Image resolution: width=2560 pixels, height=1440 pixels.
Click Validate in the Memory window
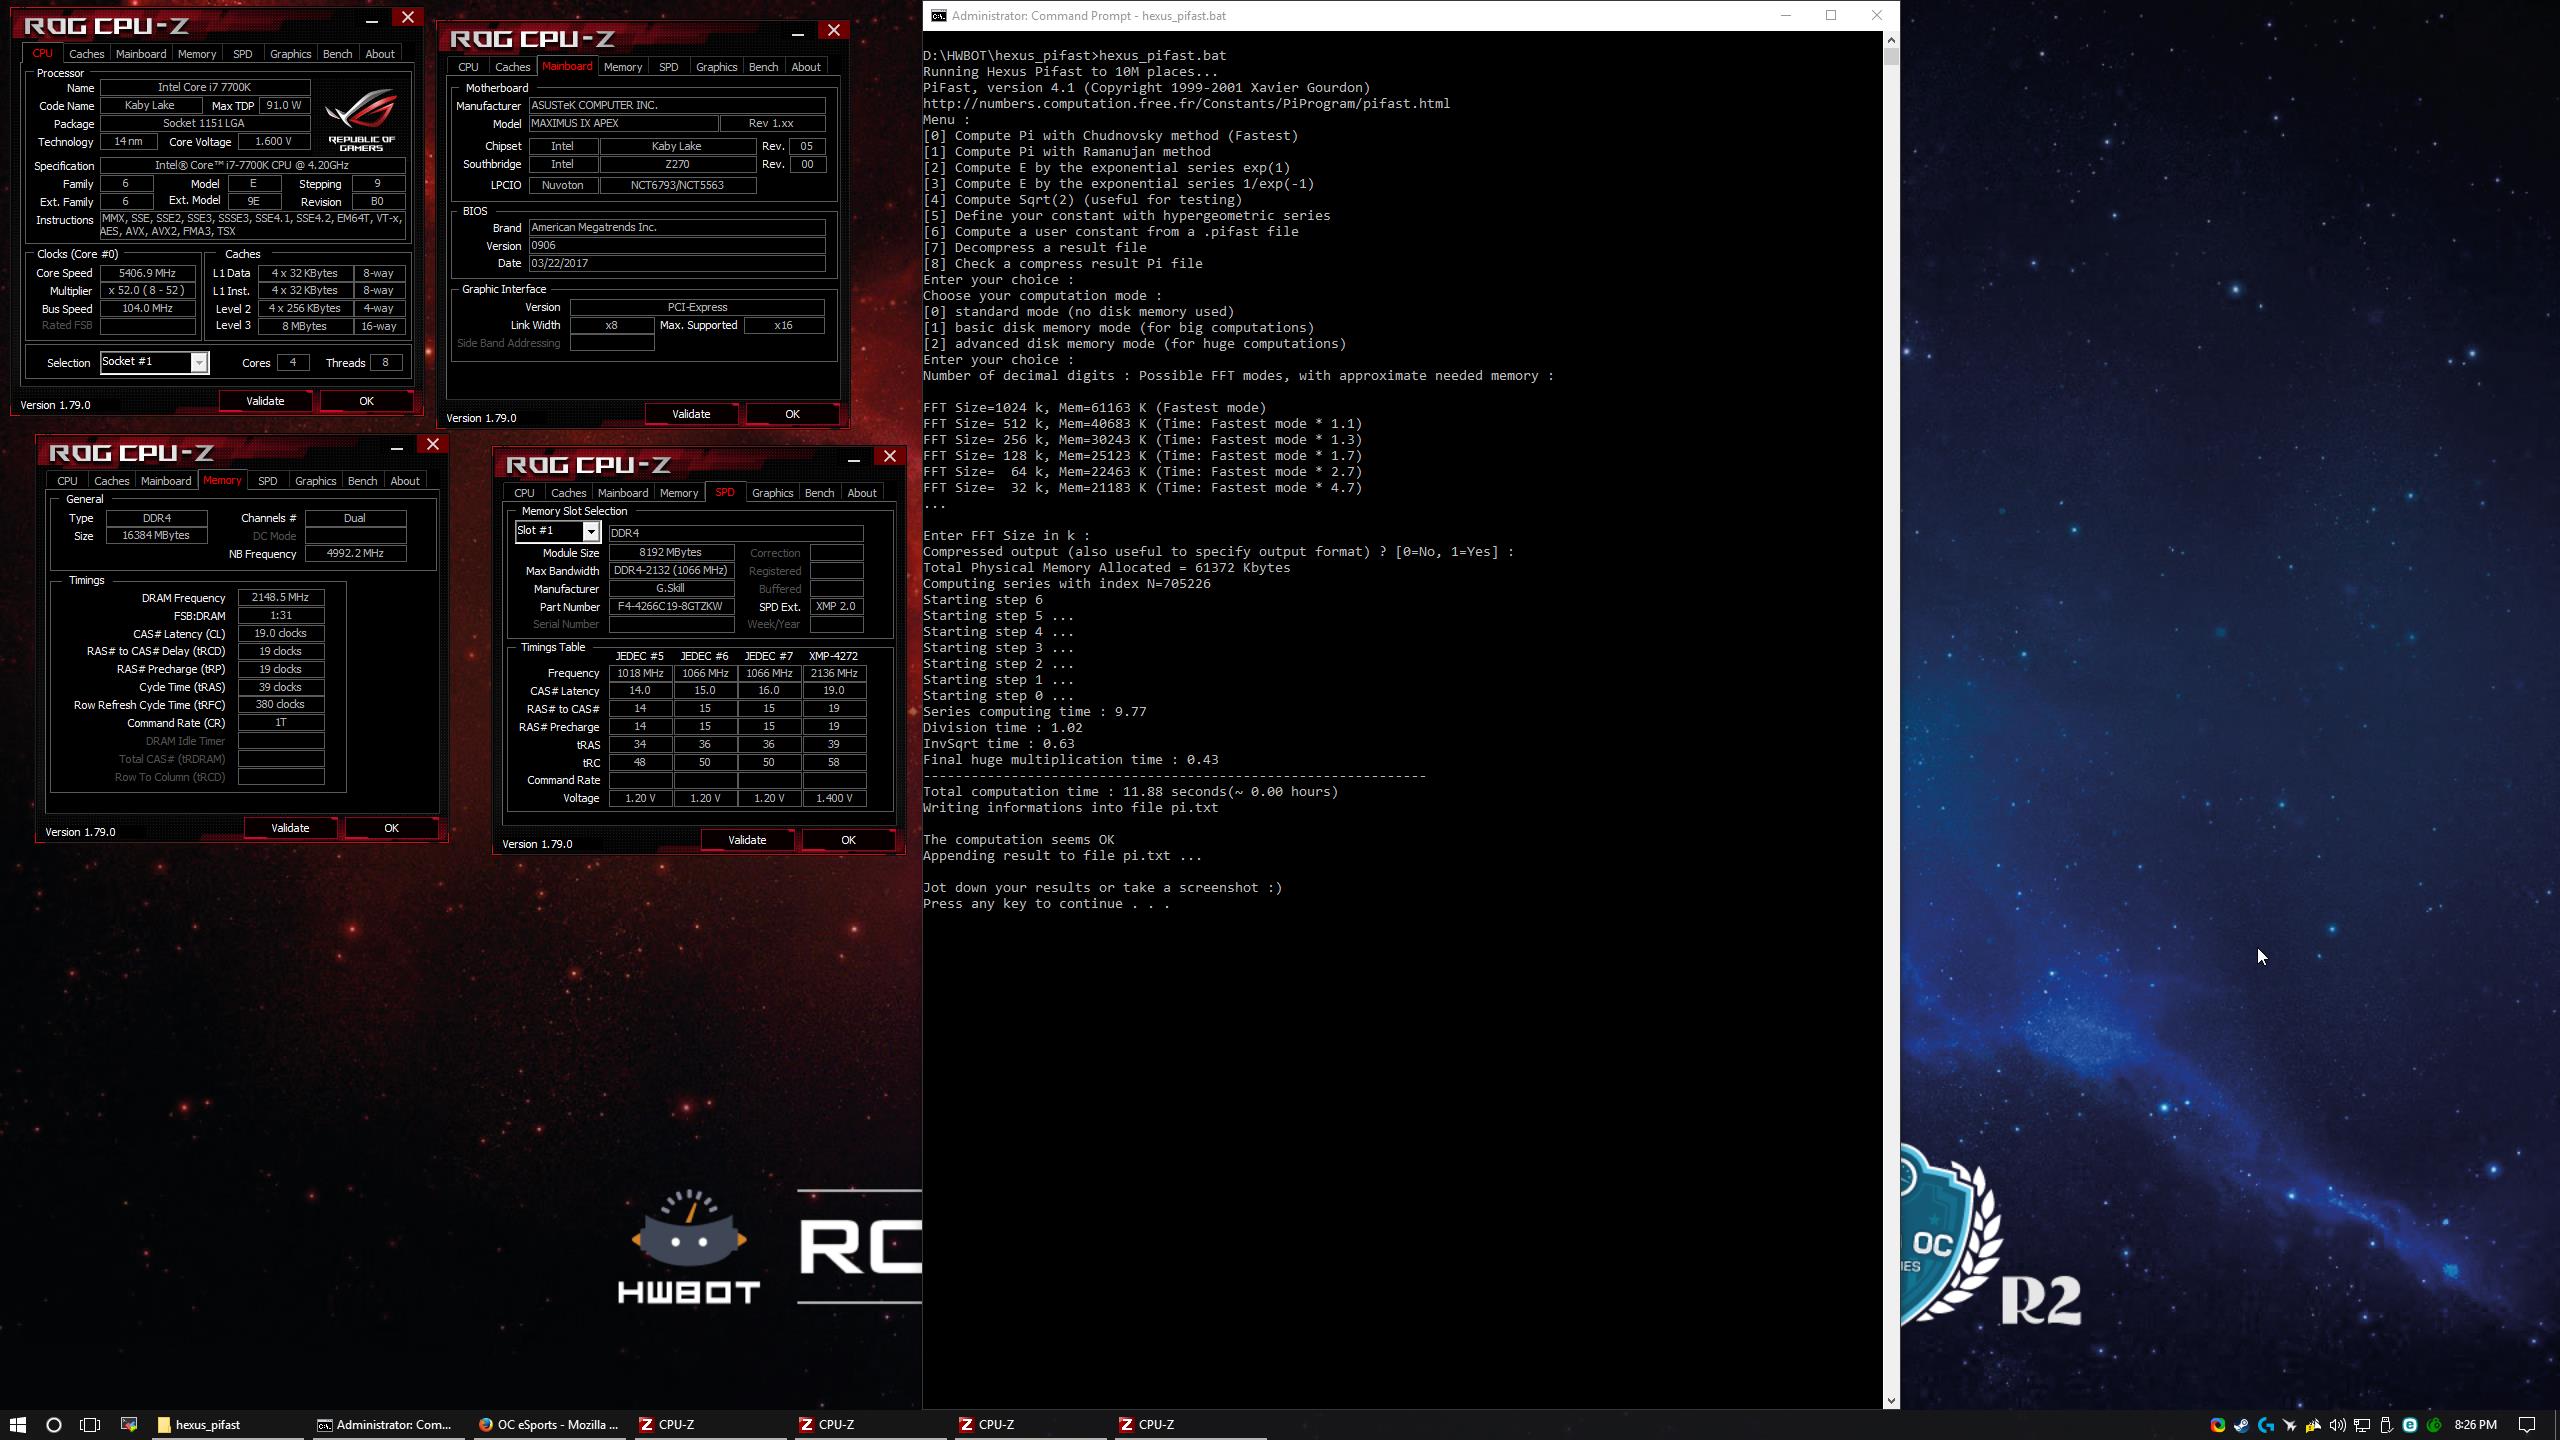pyautogui.click(x=290, y=828)
